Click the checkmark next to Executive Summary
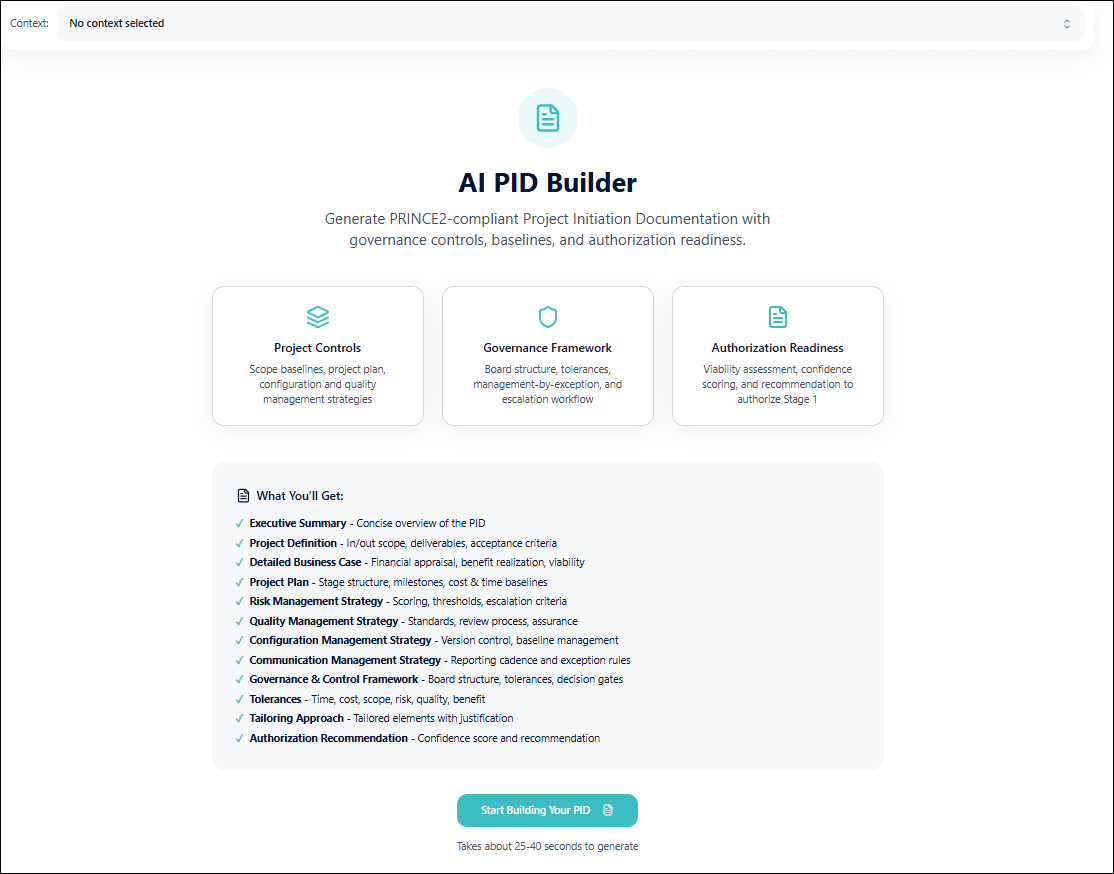 [239, 524]
